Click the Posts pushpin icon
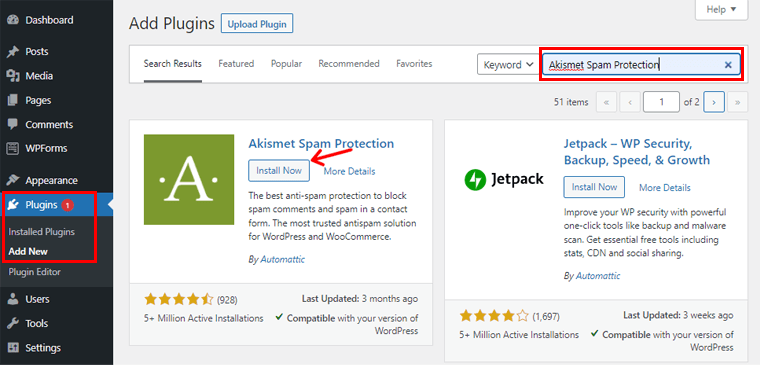760x365 pixels. pos(13,52)
